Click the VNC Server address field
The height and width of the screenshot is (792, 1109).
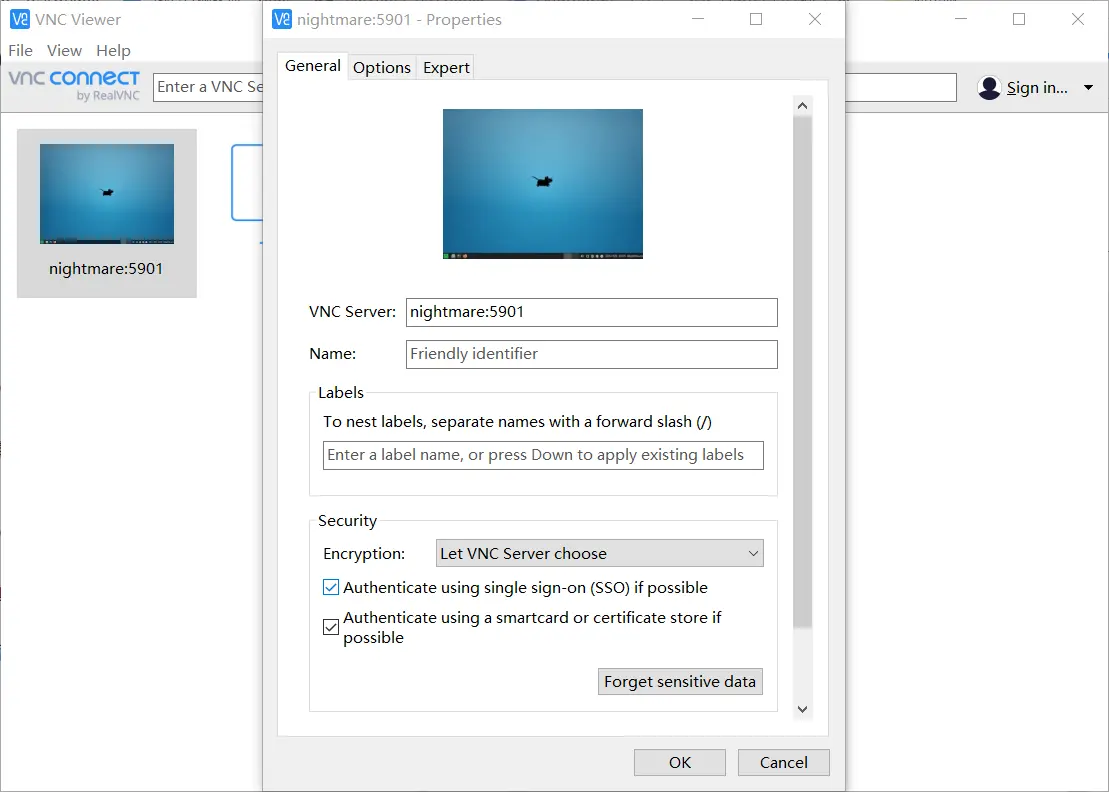click(591, 312)
